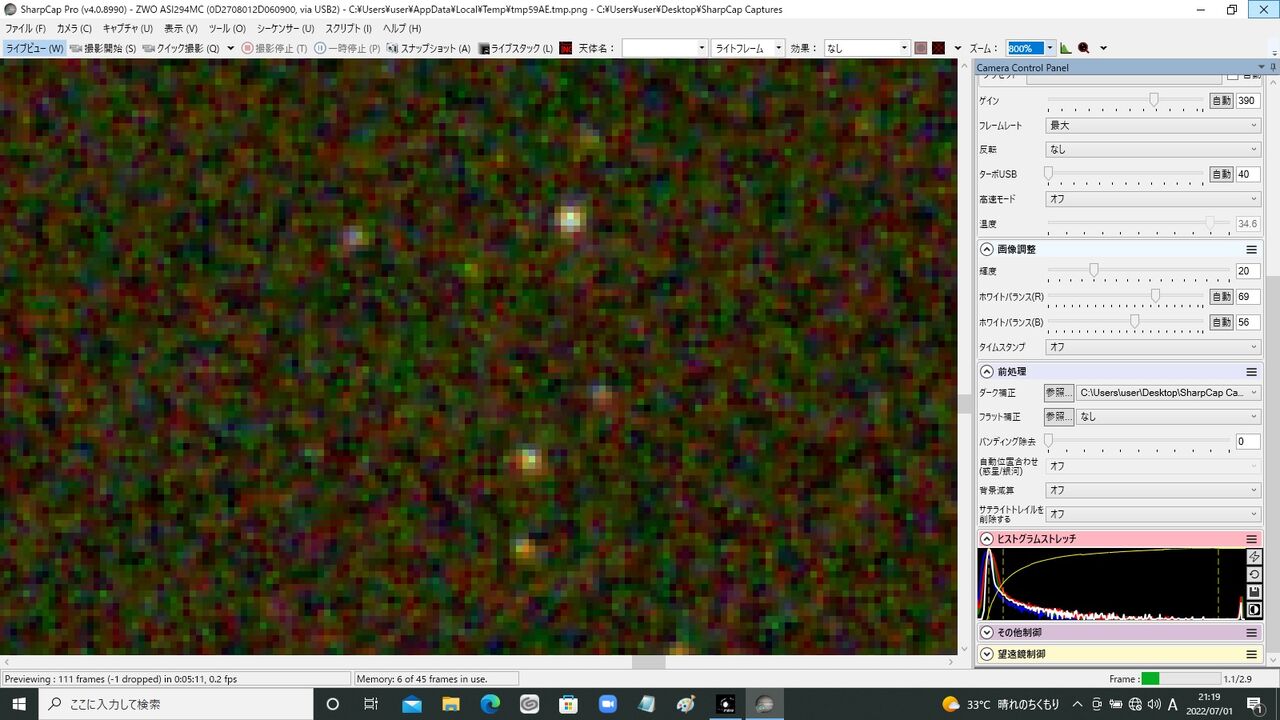
Task: Open the カメラ (C) menu
Action: [74, 28]
